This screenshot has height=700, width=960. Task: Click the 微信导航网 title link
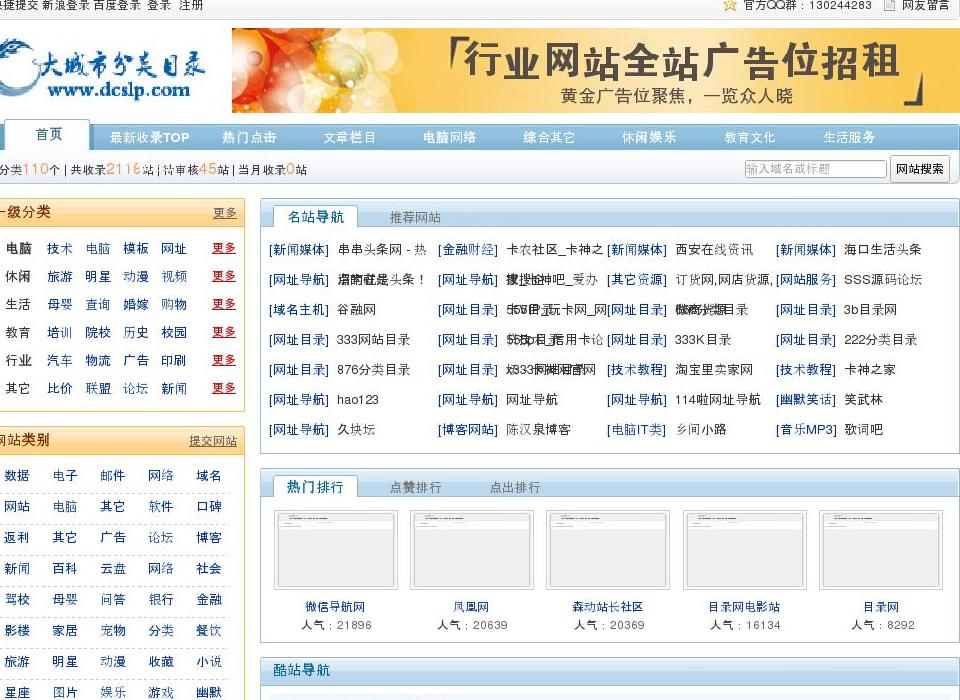pos(335,607)
